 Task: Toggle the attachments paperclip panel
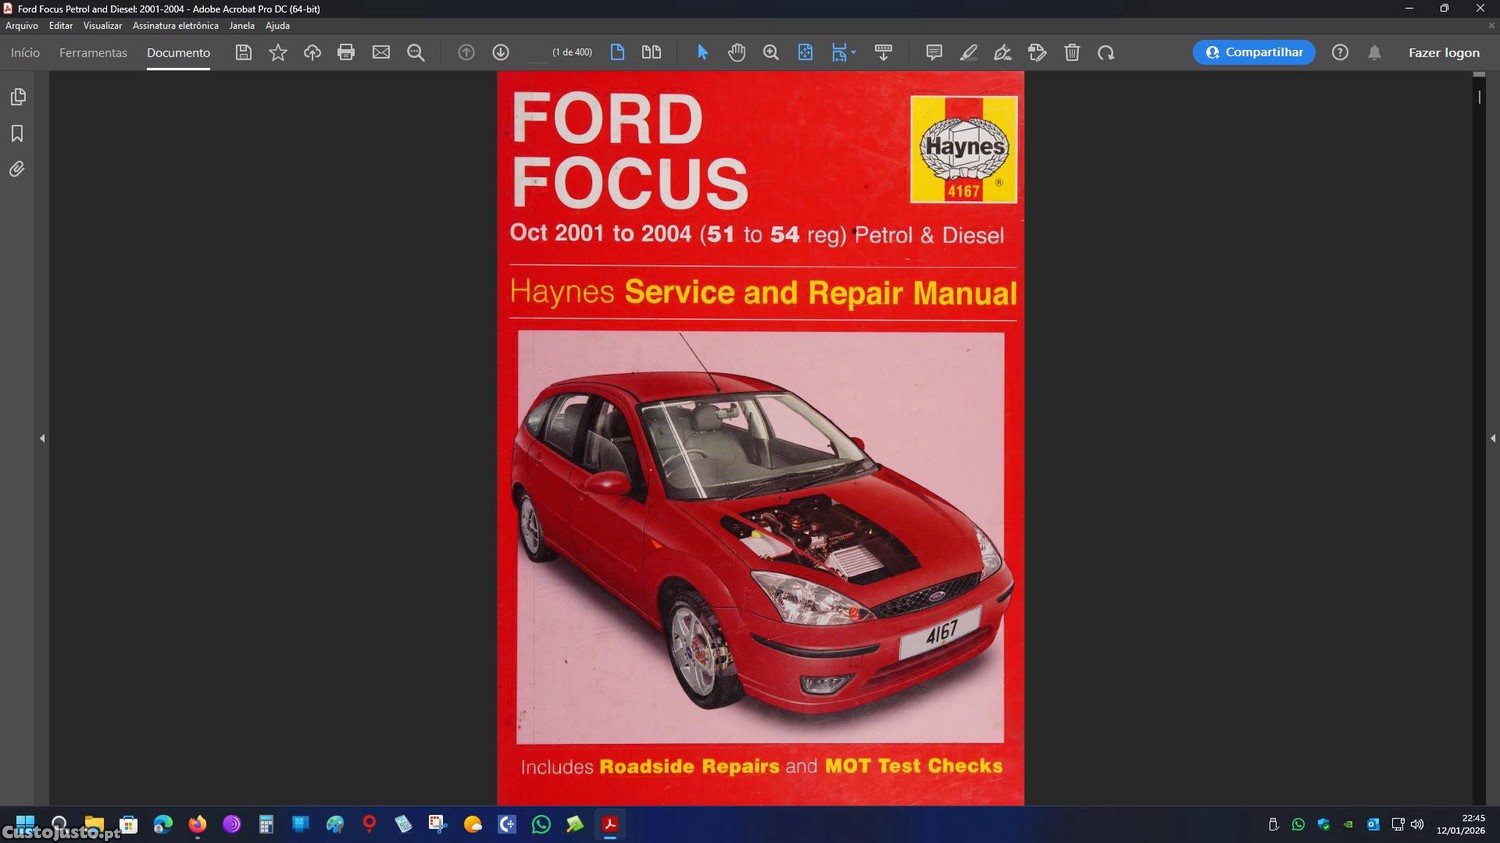tap(18, 170)
